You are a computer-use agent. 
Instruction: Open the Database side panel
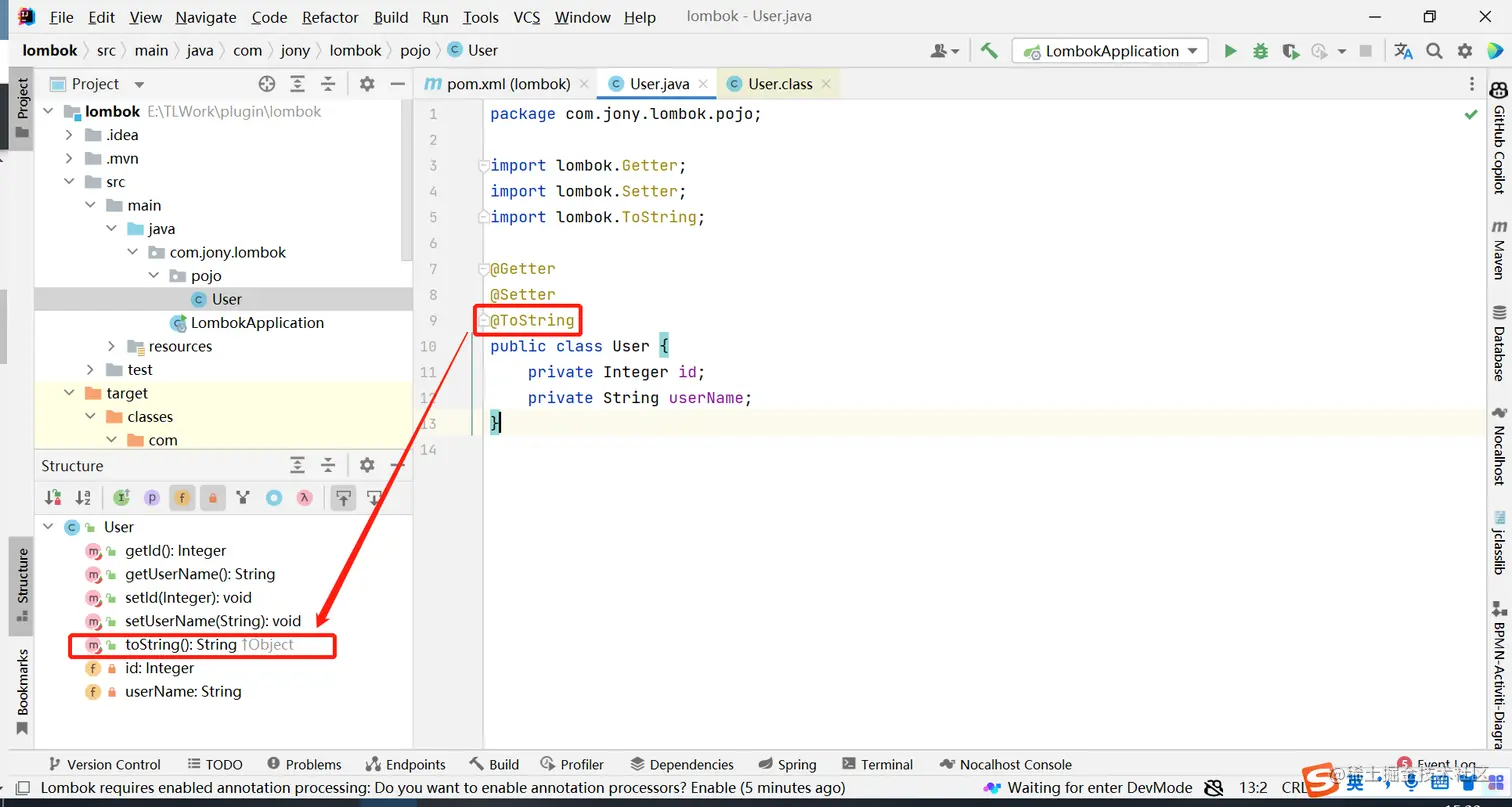1498,342
